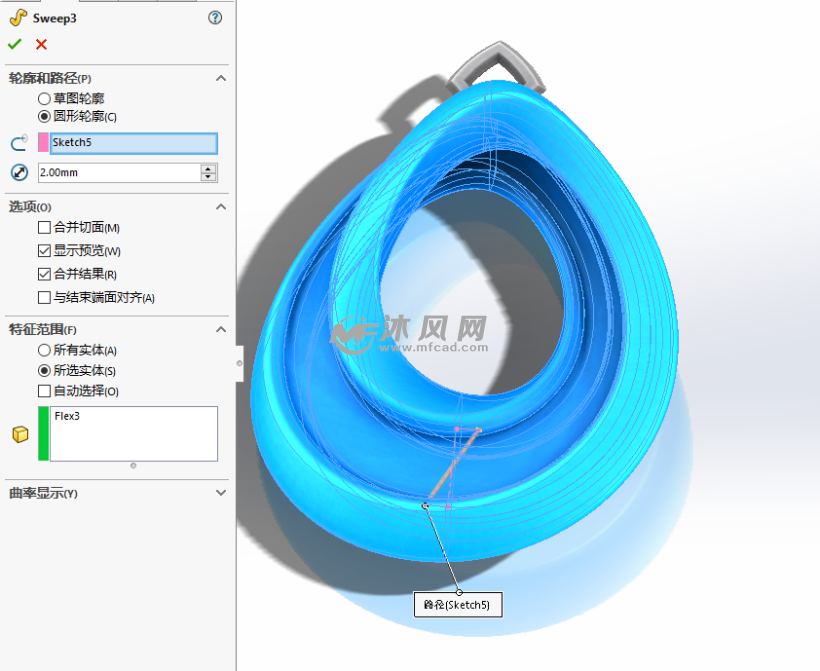
Task: Uncheck the 合并结果(R) checkbox
Action: click(44, 274)
